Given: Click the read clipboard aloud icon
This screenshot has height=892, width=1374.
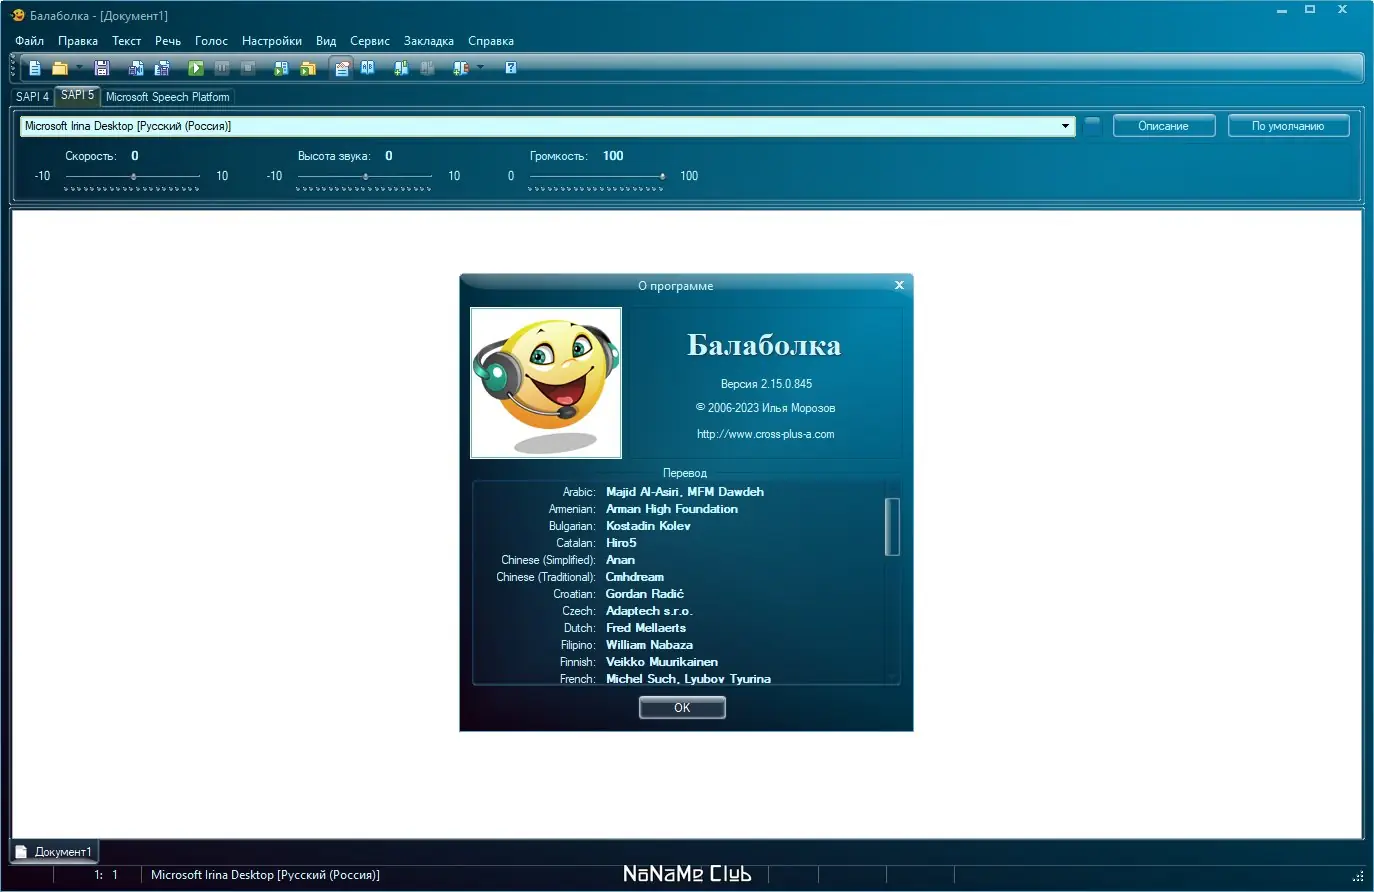Looking at the screenshot, I should pos(282,68).
